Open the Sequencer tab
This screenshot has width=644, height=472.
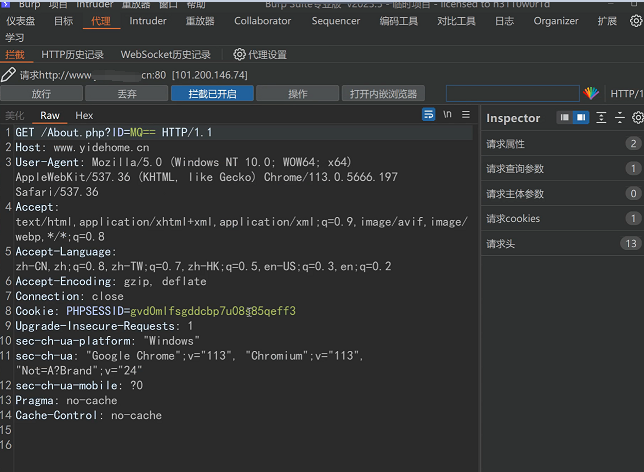coord(336,21)
